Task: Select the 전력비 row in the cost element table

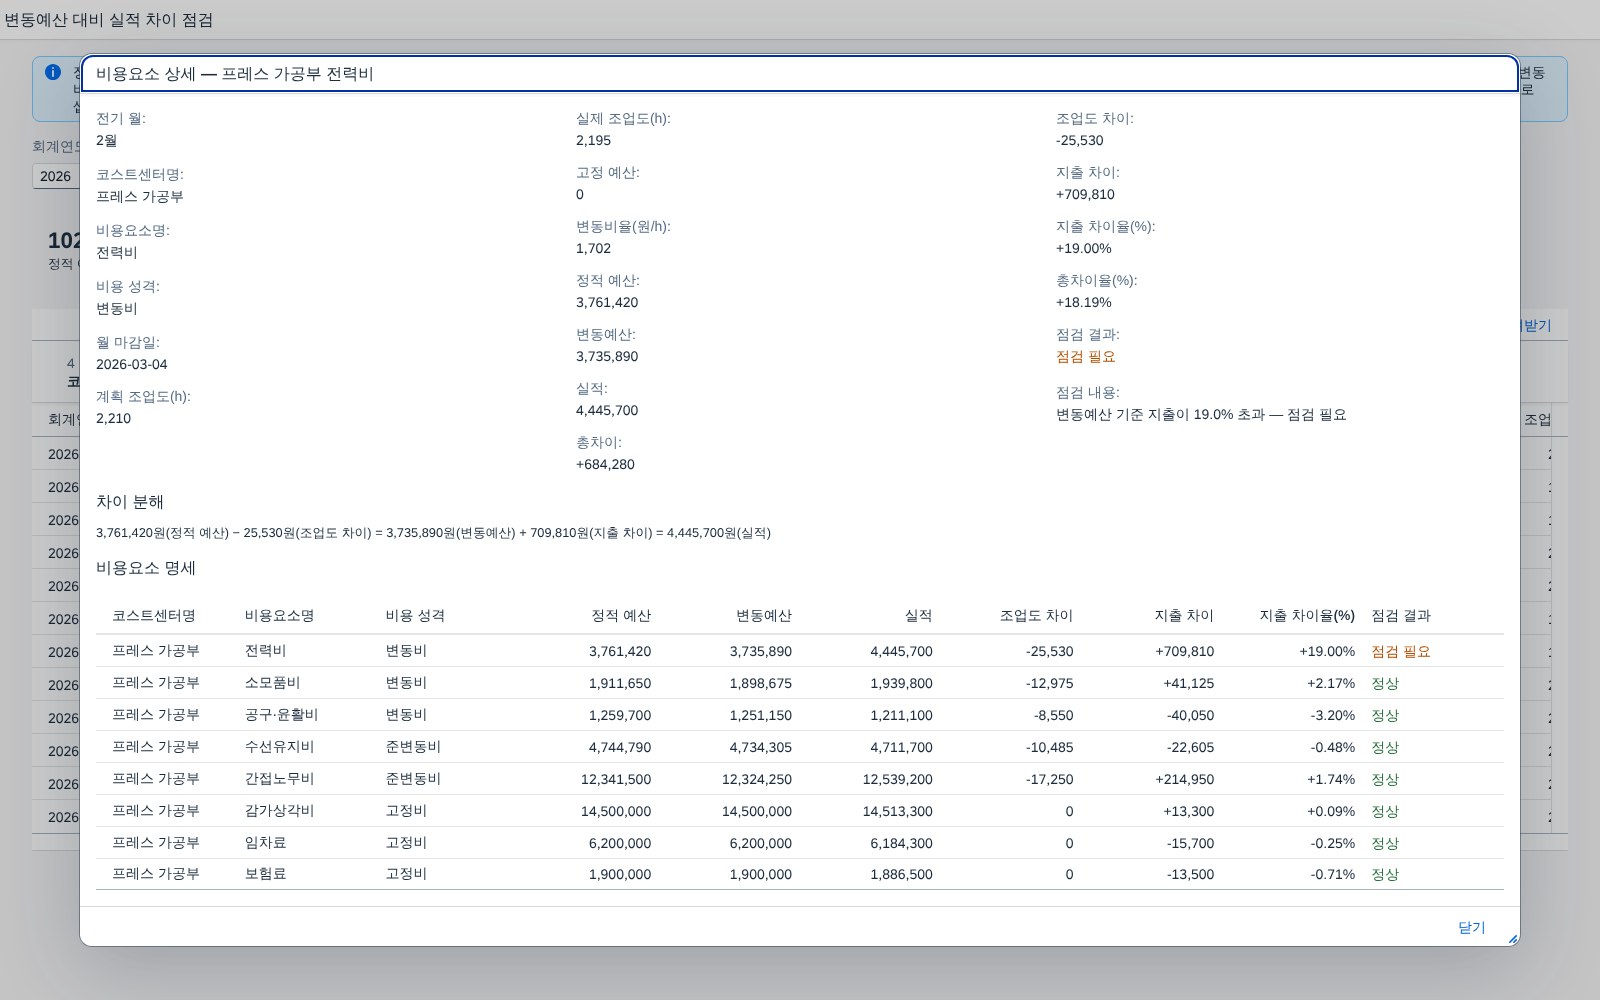Action: tap(799, 651)
